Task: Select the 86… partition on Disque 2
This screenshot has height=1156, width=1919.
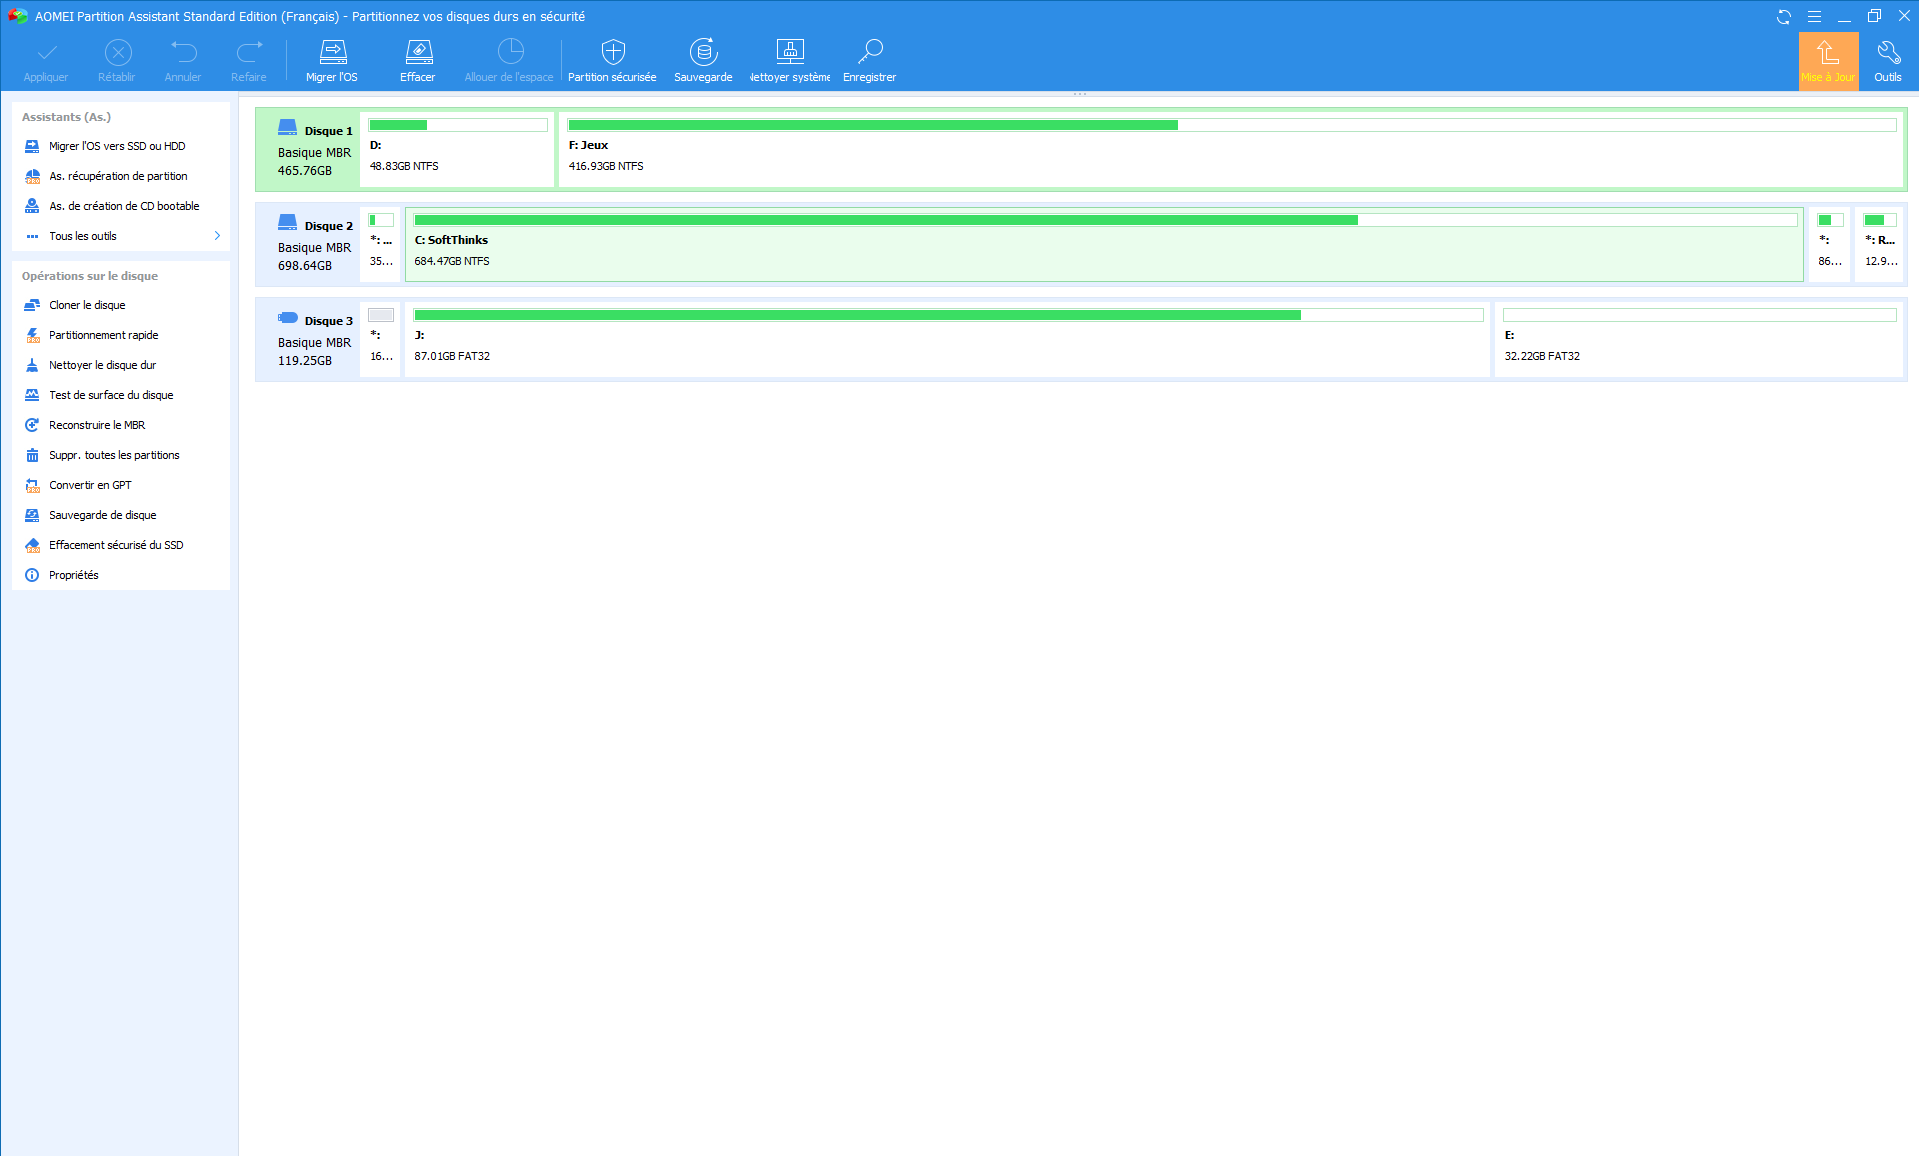Action: 1830,245
